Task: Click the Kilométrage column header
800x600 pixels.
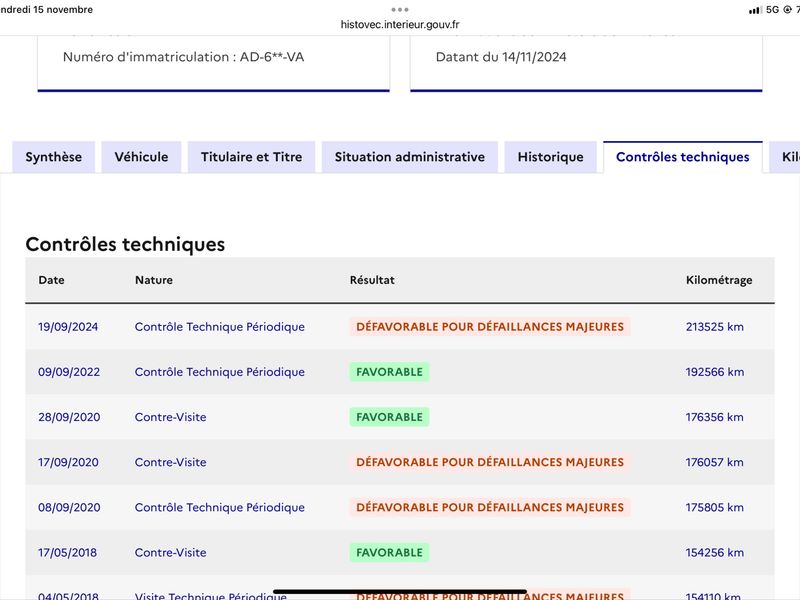Action: [x=719, y=280]
